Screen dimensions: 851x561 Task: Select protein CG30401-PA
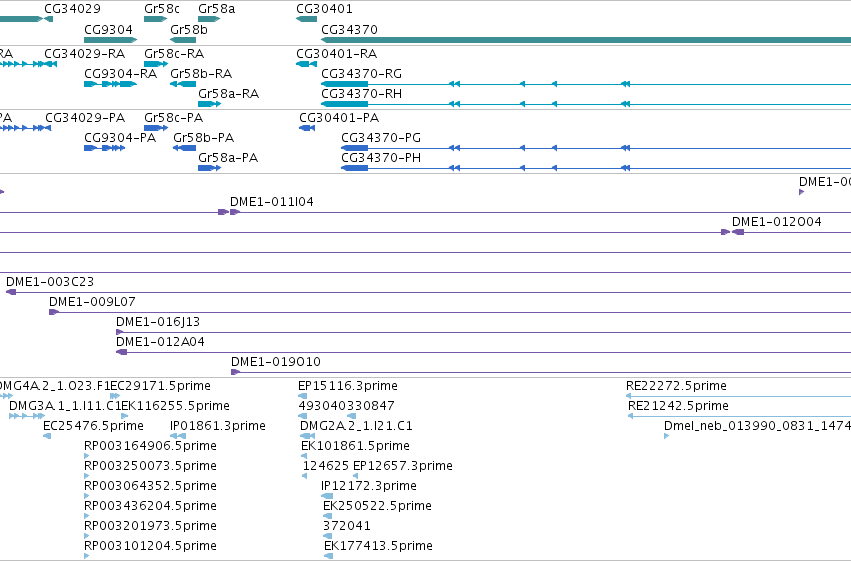point(339,118)
